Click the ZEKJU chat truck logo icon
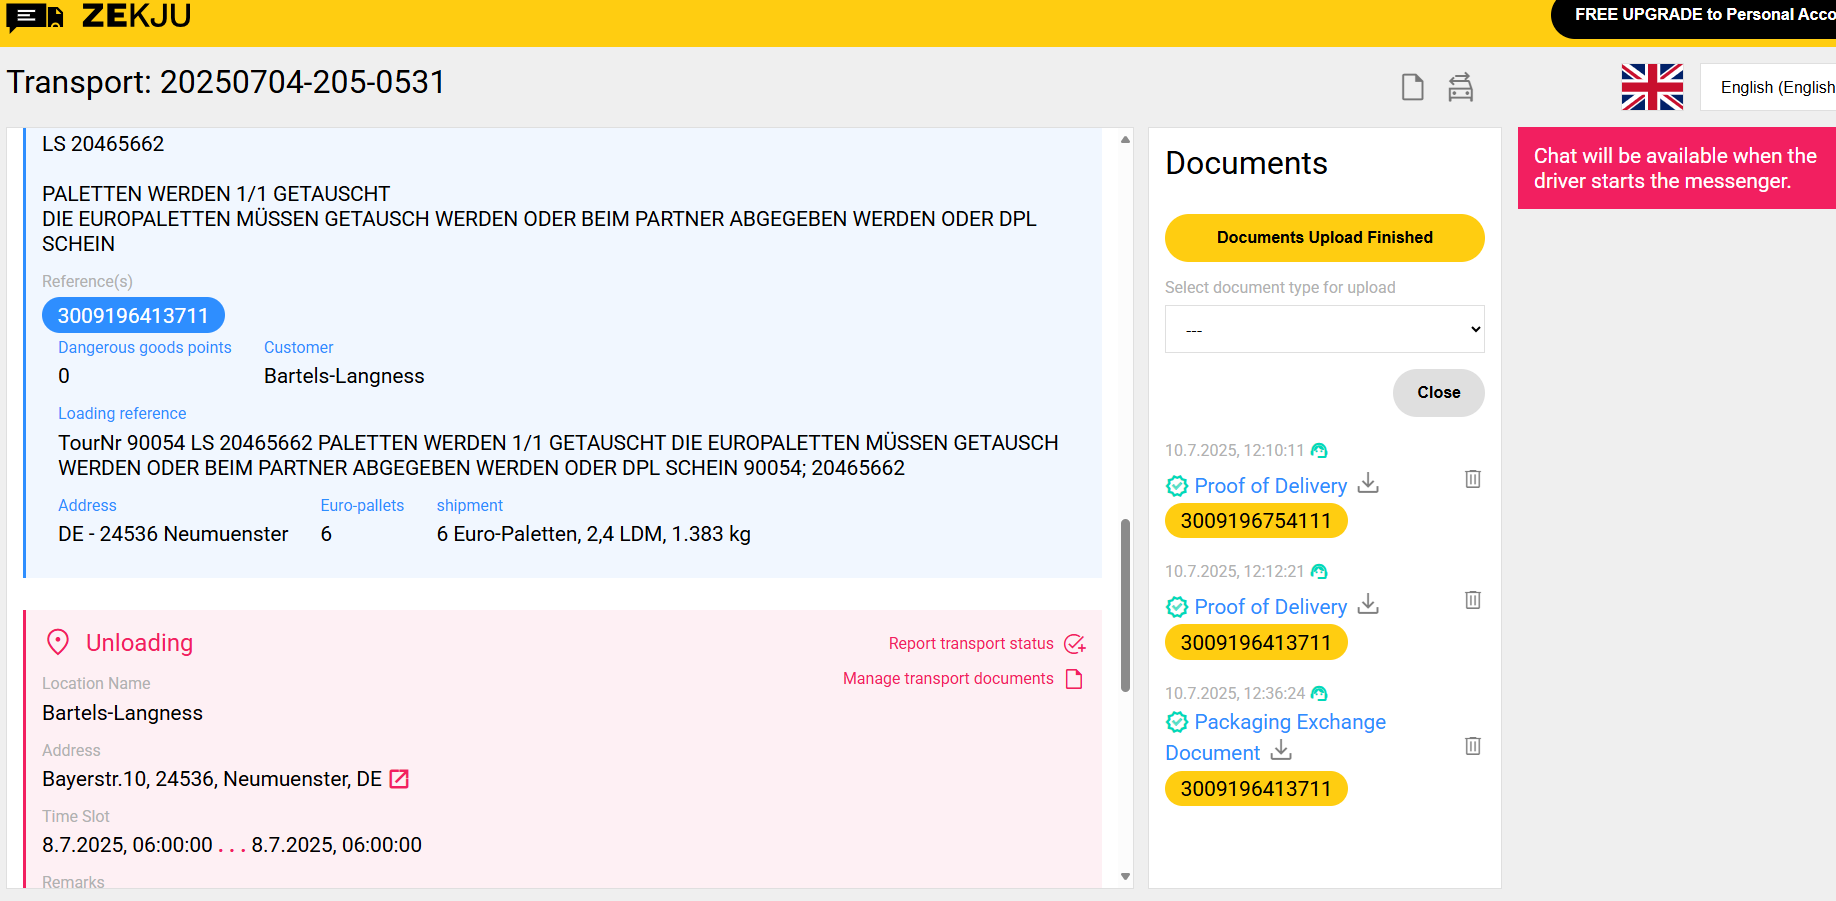The image size is (1836, 901). [x=35, y=16]
